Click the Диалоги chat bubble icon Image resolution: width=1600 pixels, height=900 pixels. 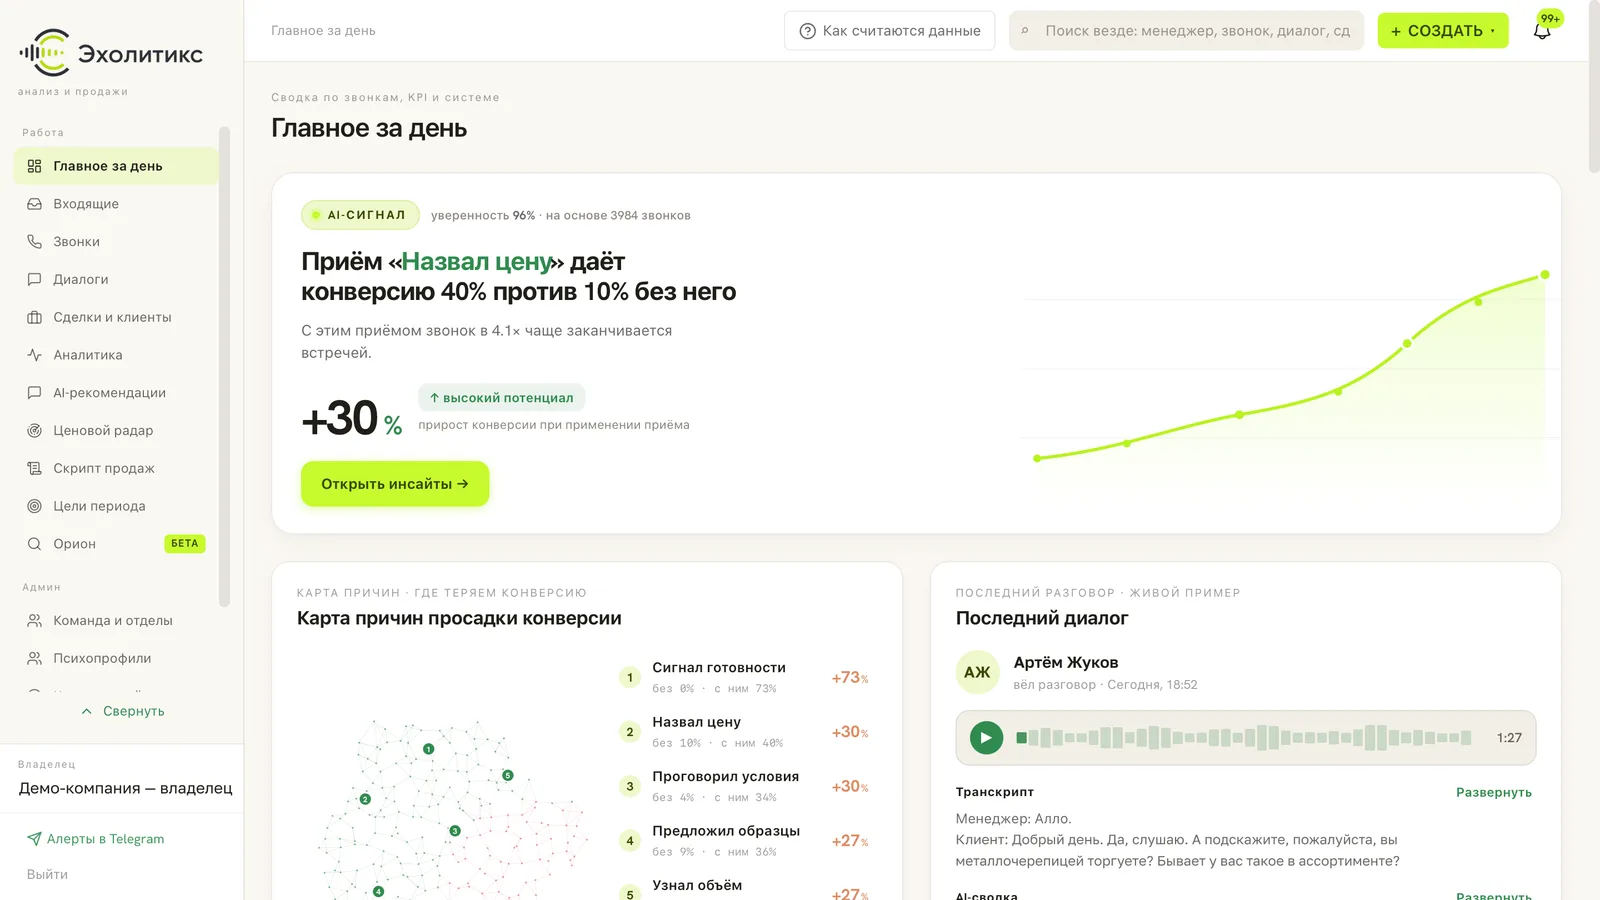click(34, 280)
